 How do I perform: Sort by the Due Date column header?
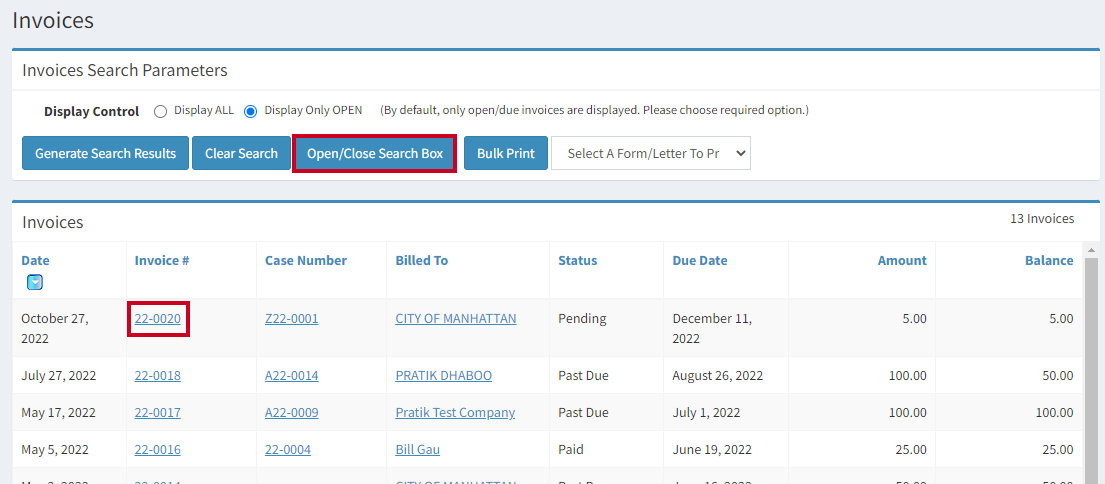tap(700, 260)
